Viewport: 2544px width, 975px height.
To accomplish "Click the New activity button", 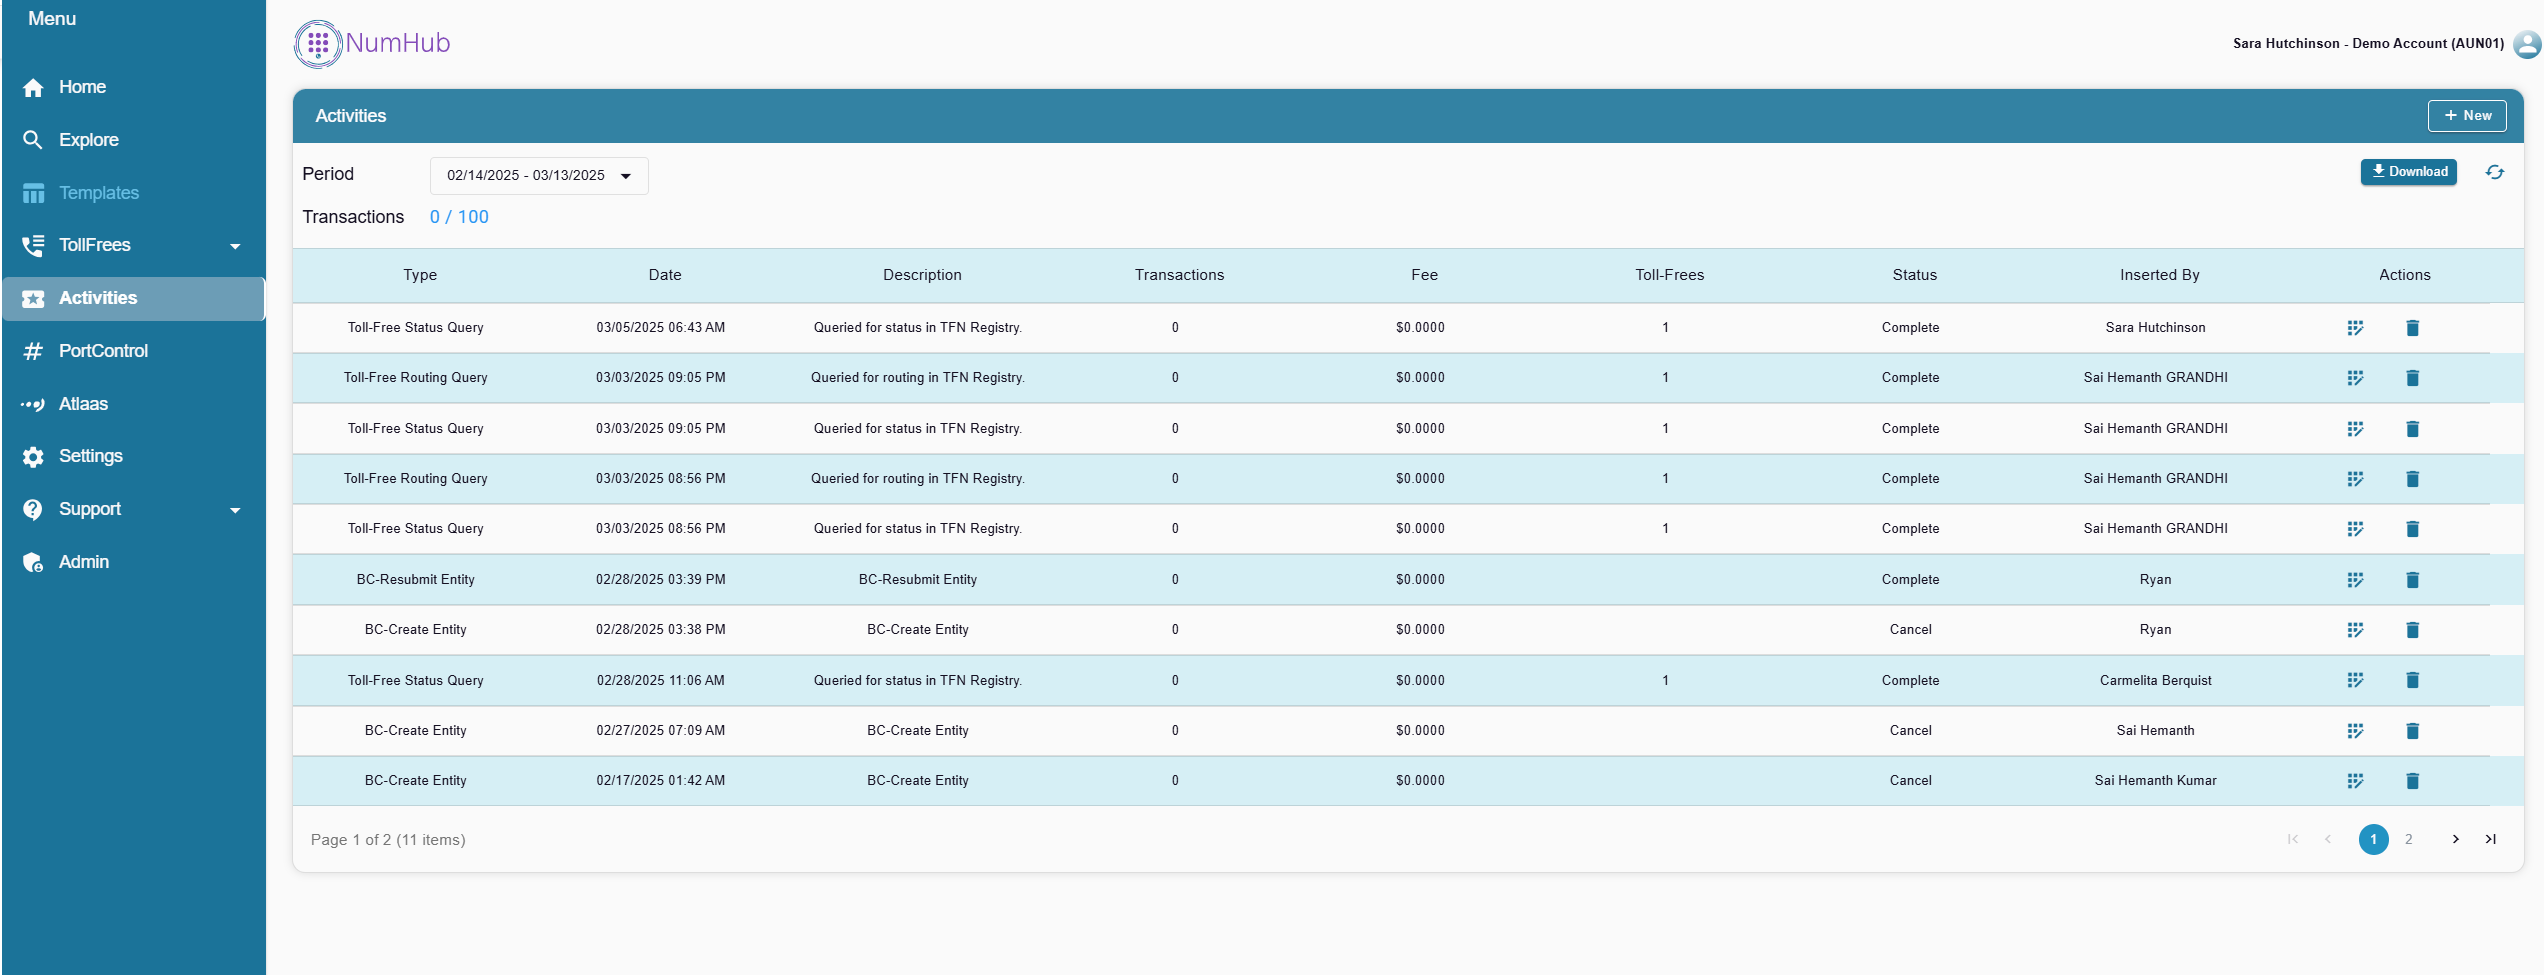I will (2466, 116).
